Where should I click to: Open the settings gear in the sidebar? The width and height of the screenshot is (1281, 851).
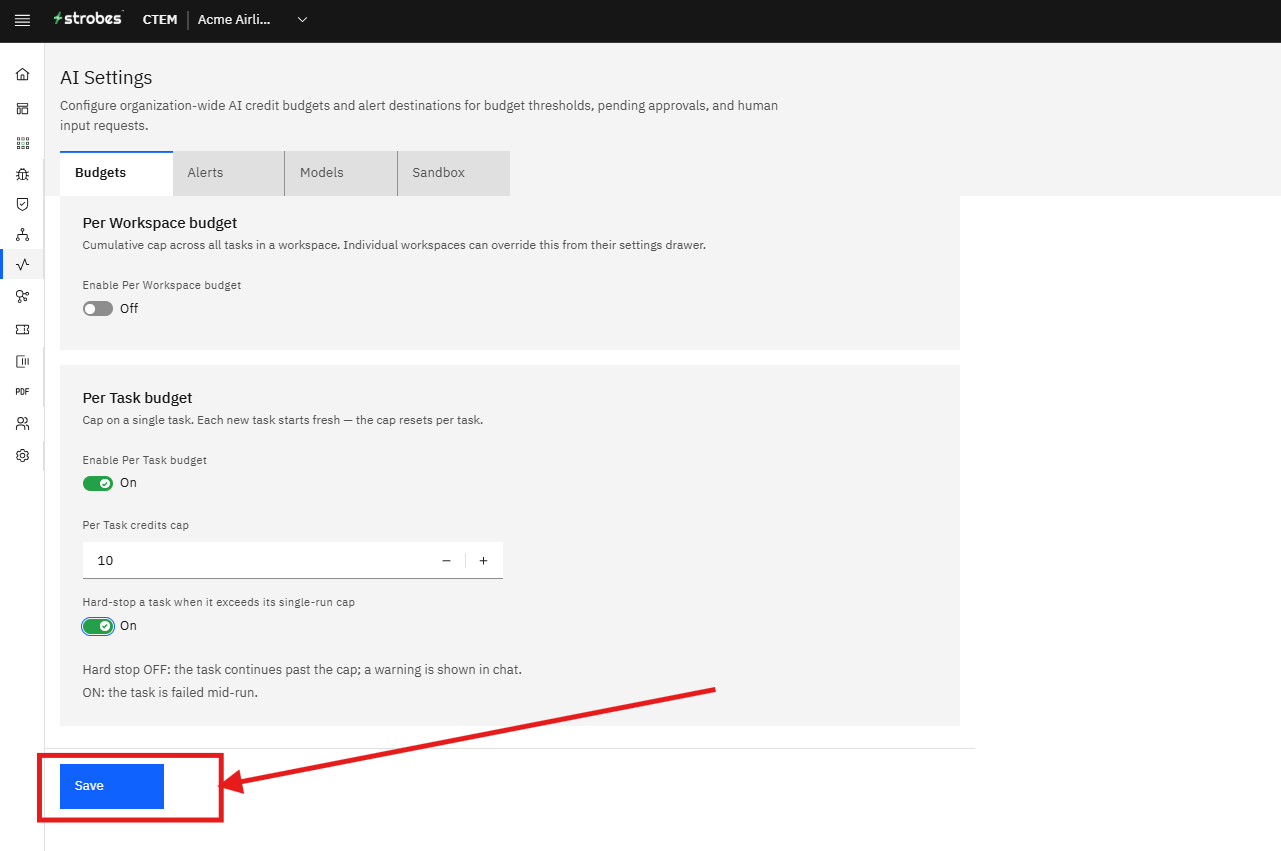22,455
